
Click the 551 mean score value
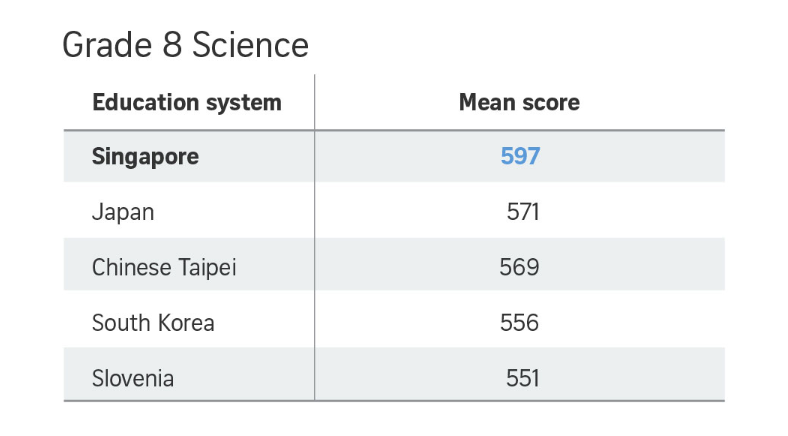click(523, 378)
